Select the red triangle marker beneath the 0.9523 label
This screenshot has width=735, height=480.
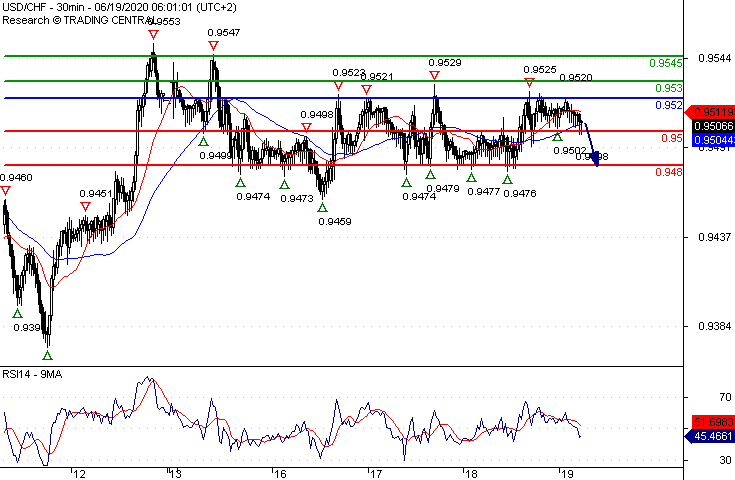[x=338, y=86]
